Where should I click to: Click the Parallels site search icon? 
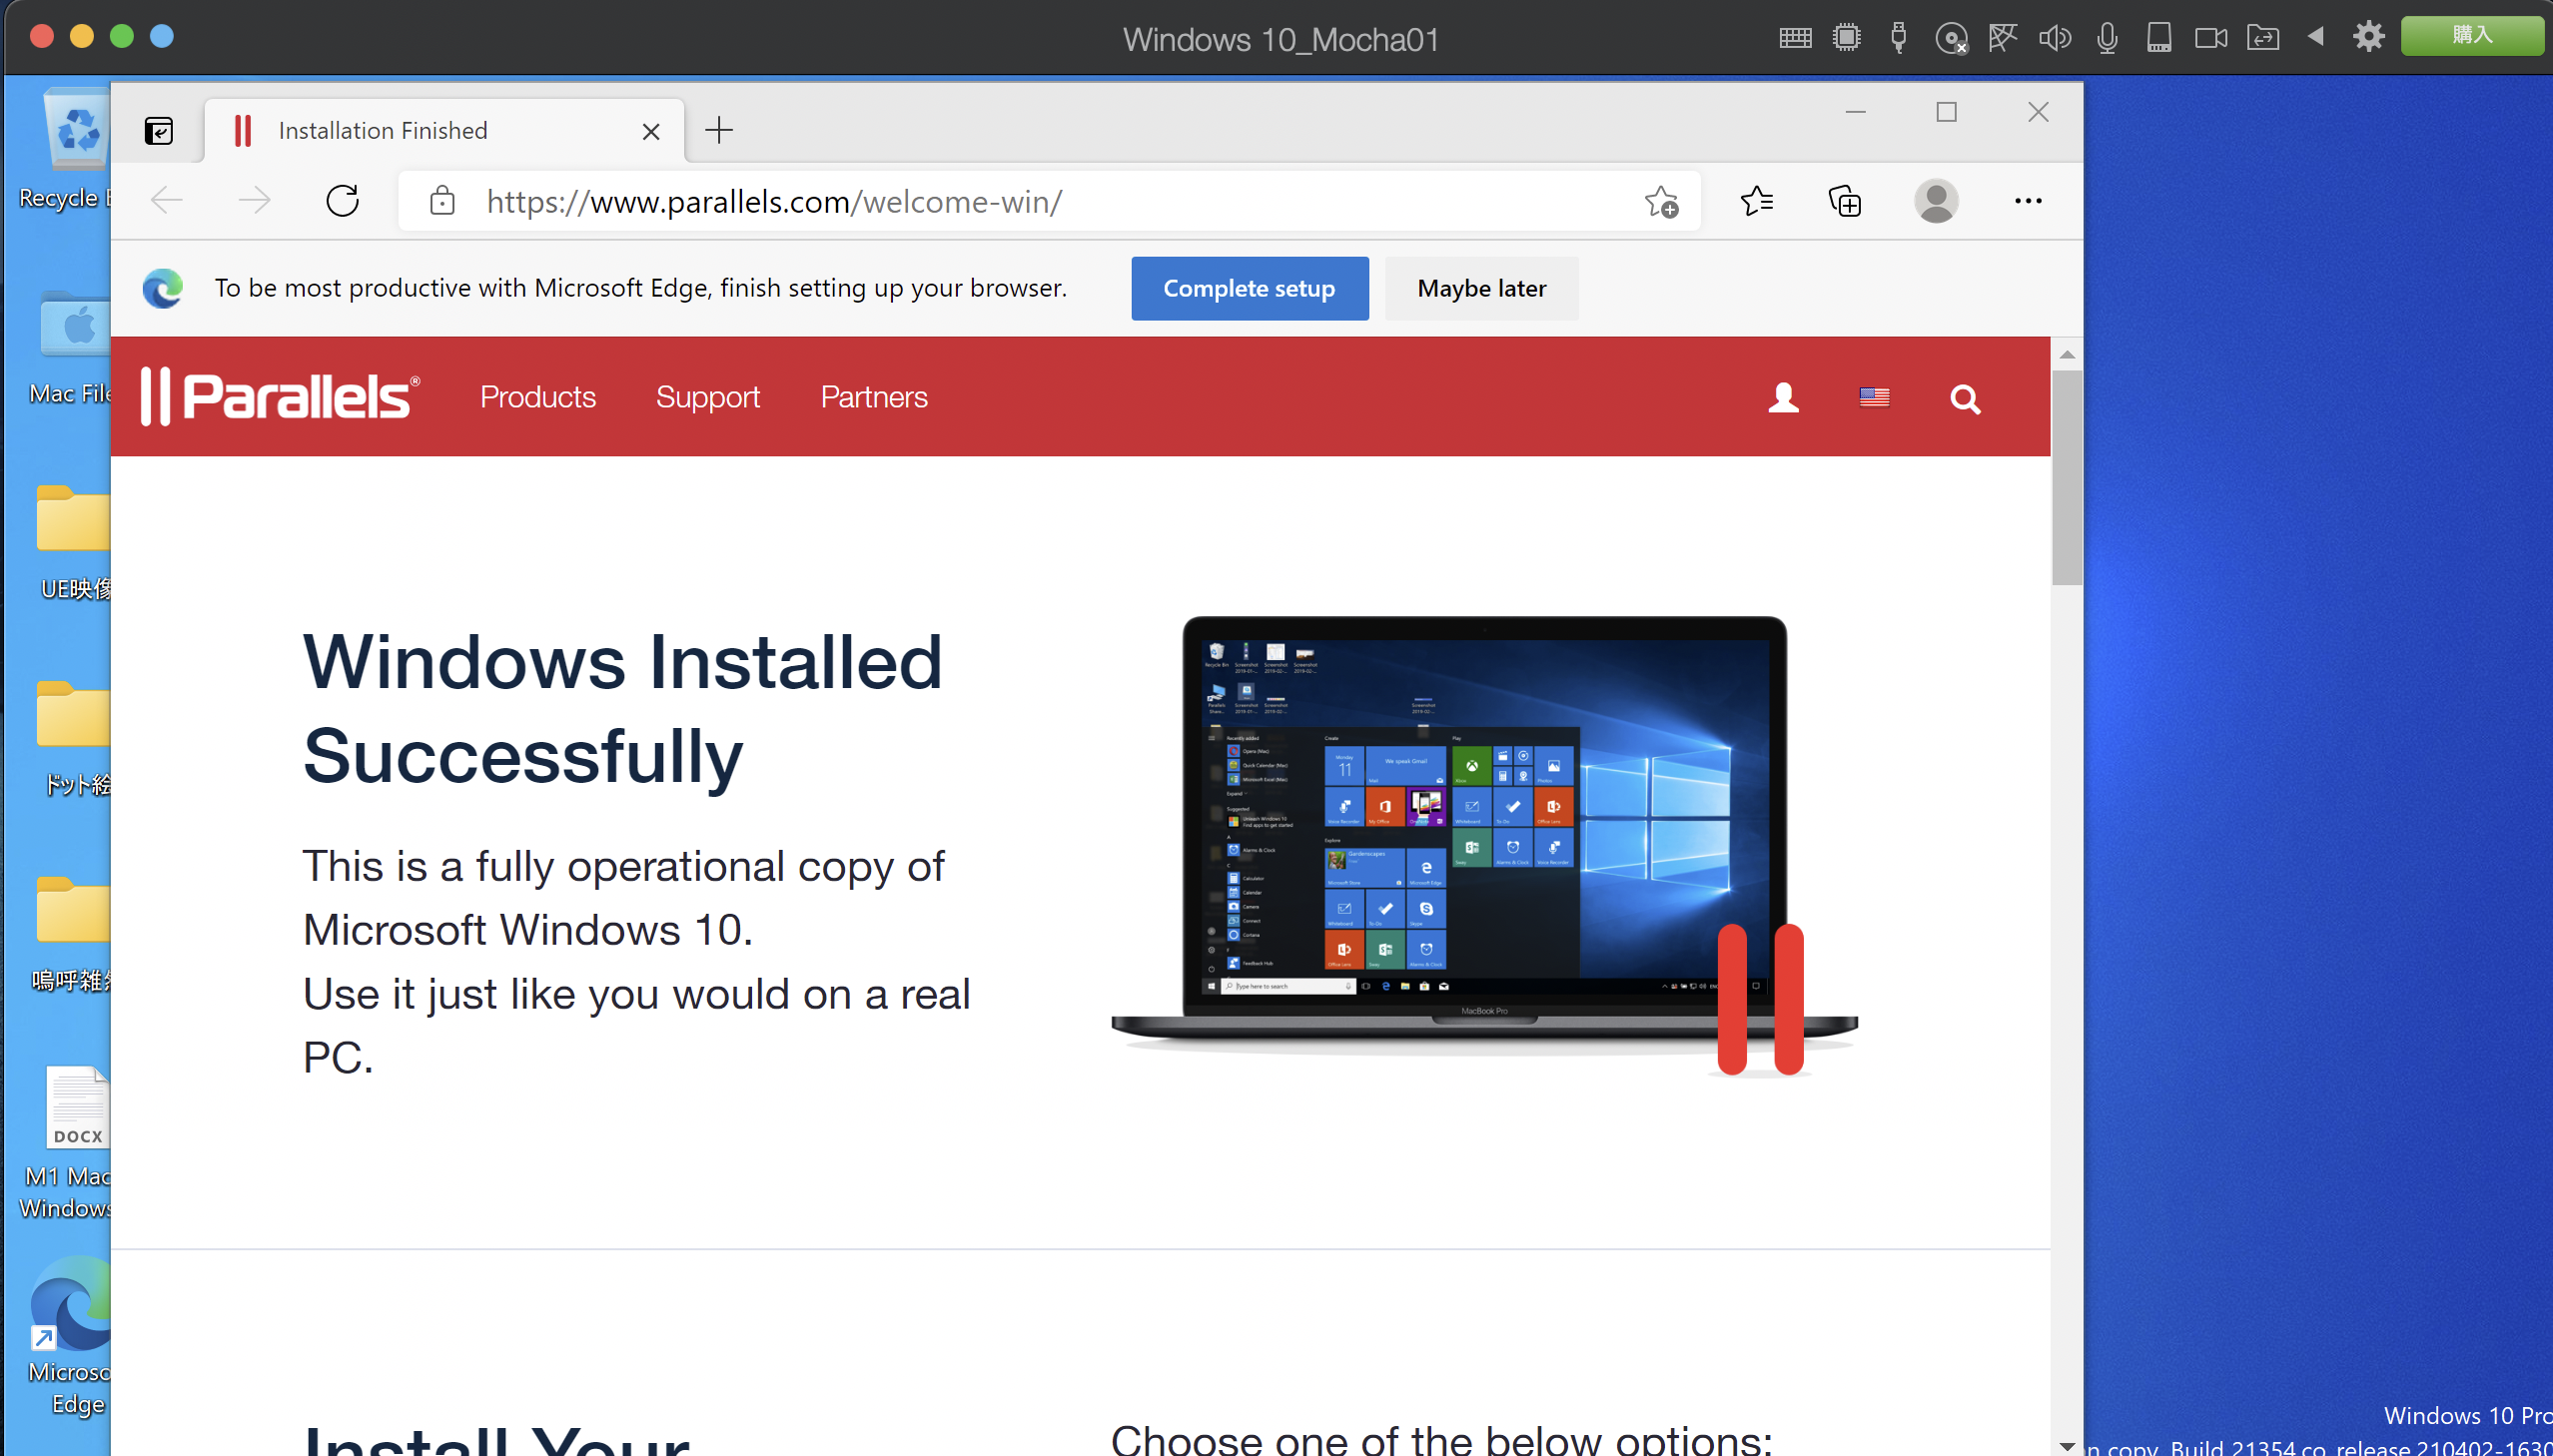(x=1965, y=399)
